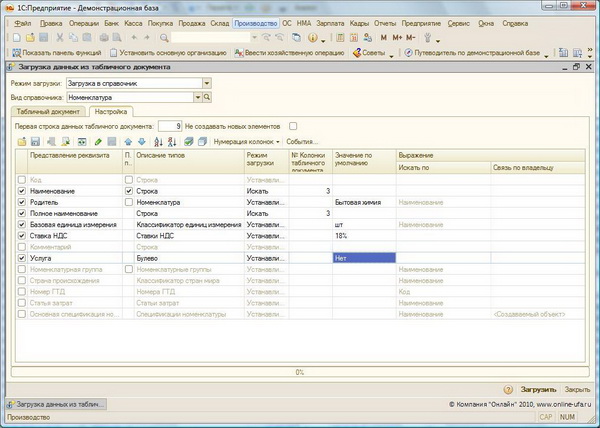
Task: Move the row down with the blue arrow
Action: (x=142, y=142)
